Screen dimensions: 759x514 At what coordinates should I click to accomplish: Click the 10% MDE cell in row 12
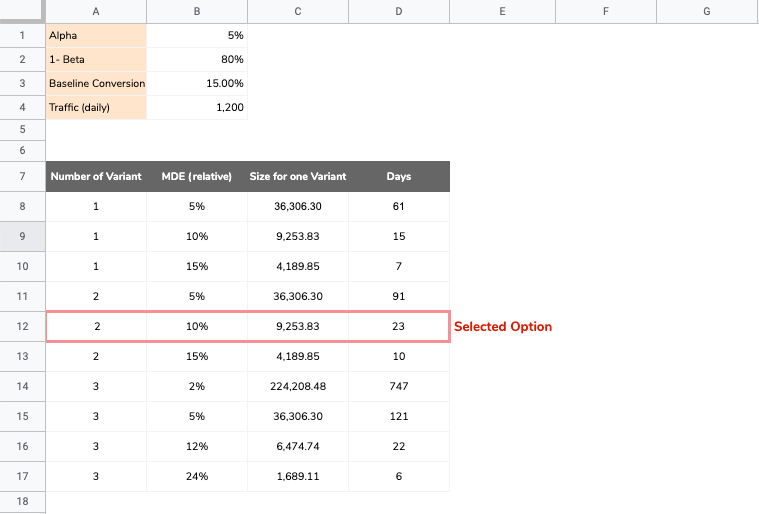197,327
